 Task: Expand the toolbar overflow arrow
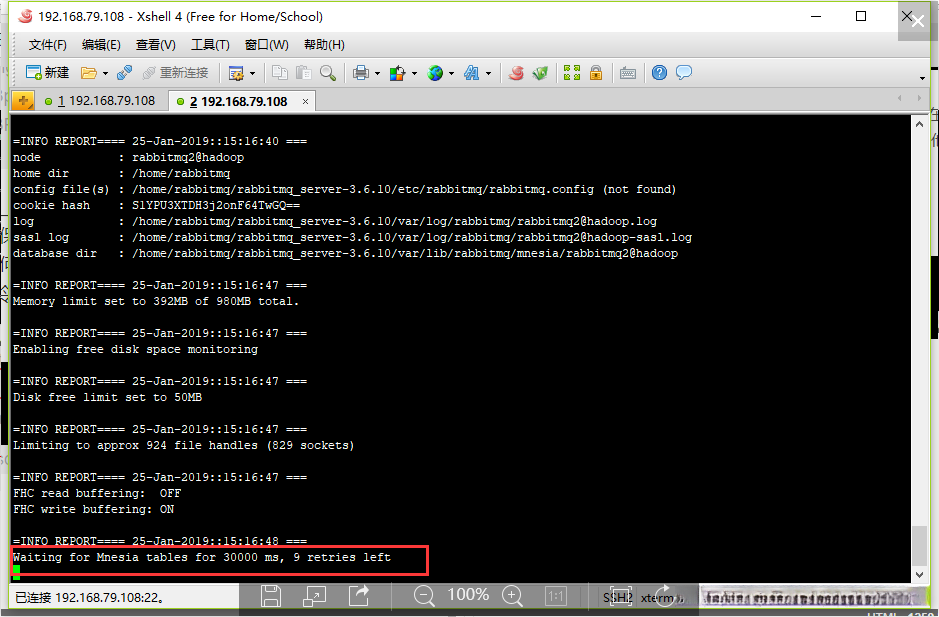[x=922, y=78]
